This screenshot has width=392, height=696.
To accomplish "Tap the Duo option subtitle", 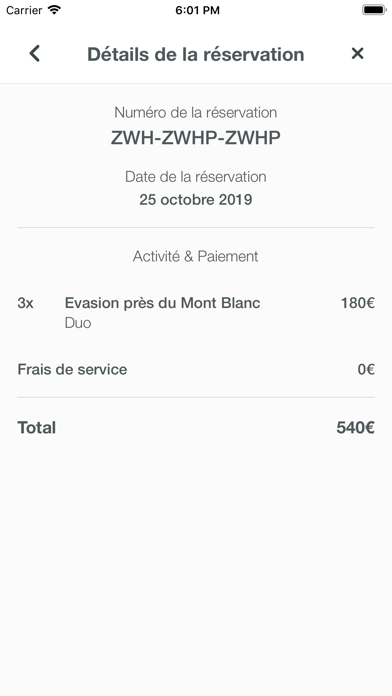I will coord(78,323).
